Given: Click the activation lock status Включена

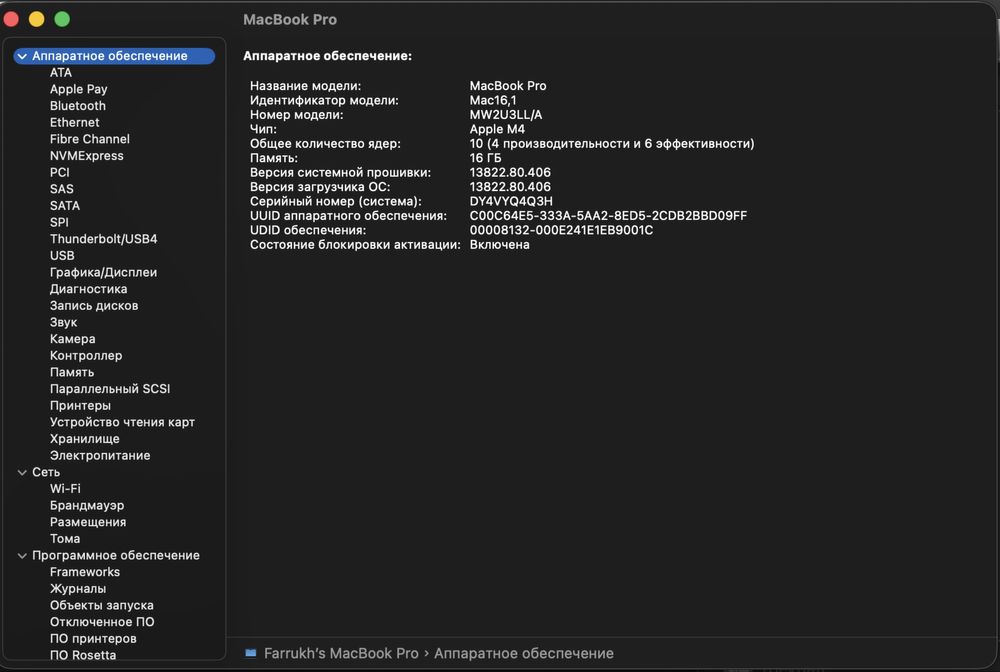Looking at the screenshot, I should [499, 245].
